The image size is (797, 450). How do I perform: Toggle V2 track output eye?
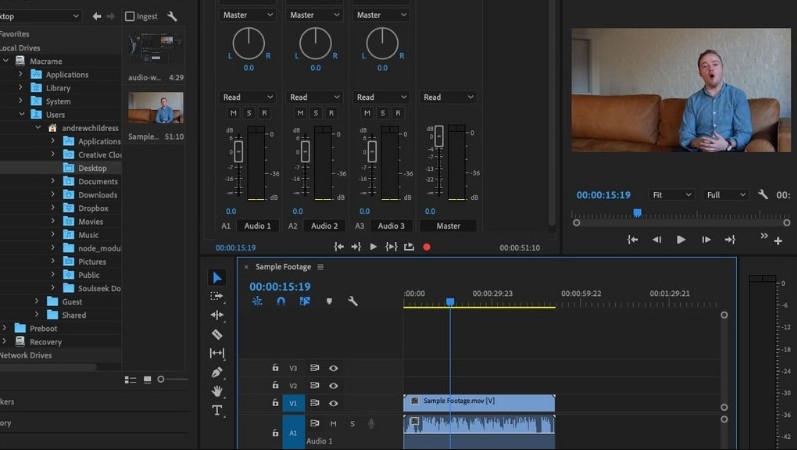click(x=333, y=386)
